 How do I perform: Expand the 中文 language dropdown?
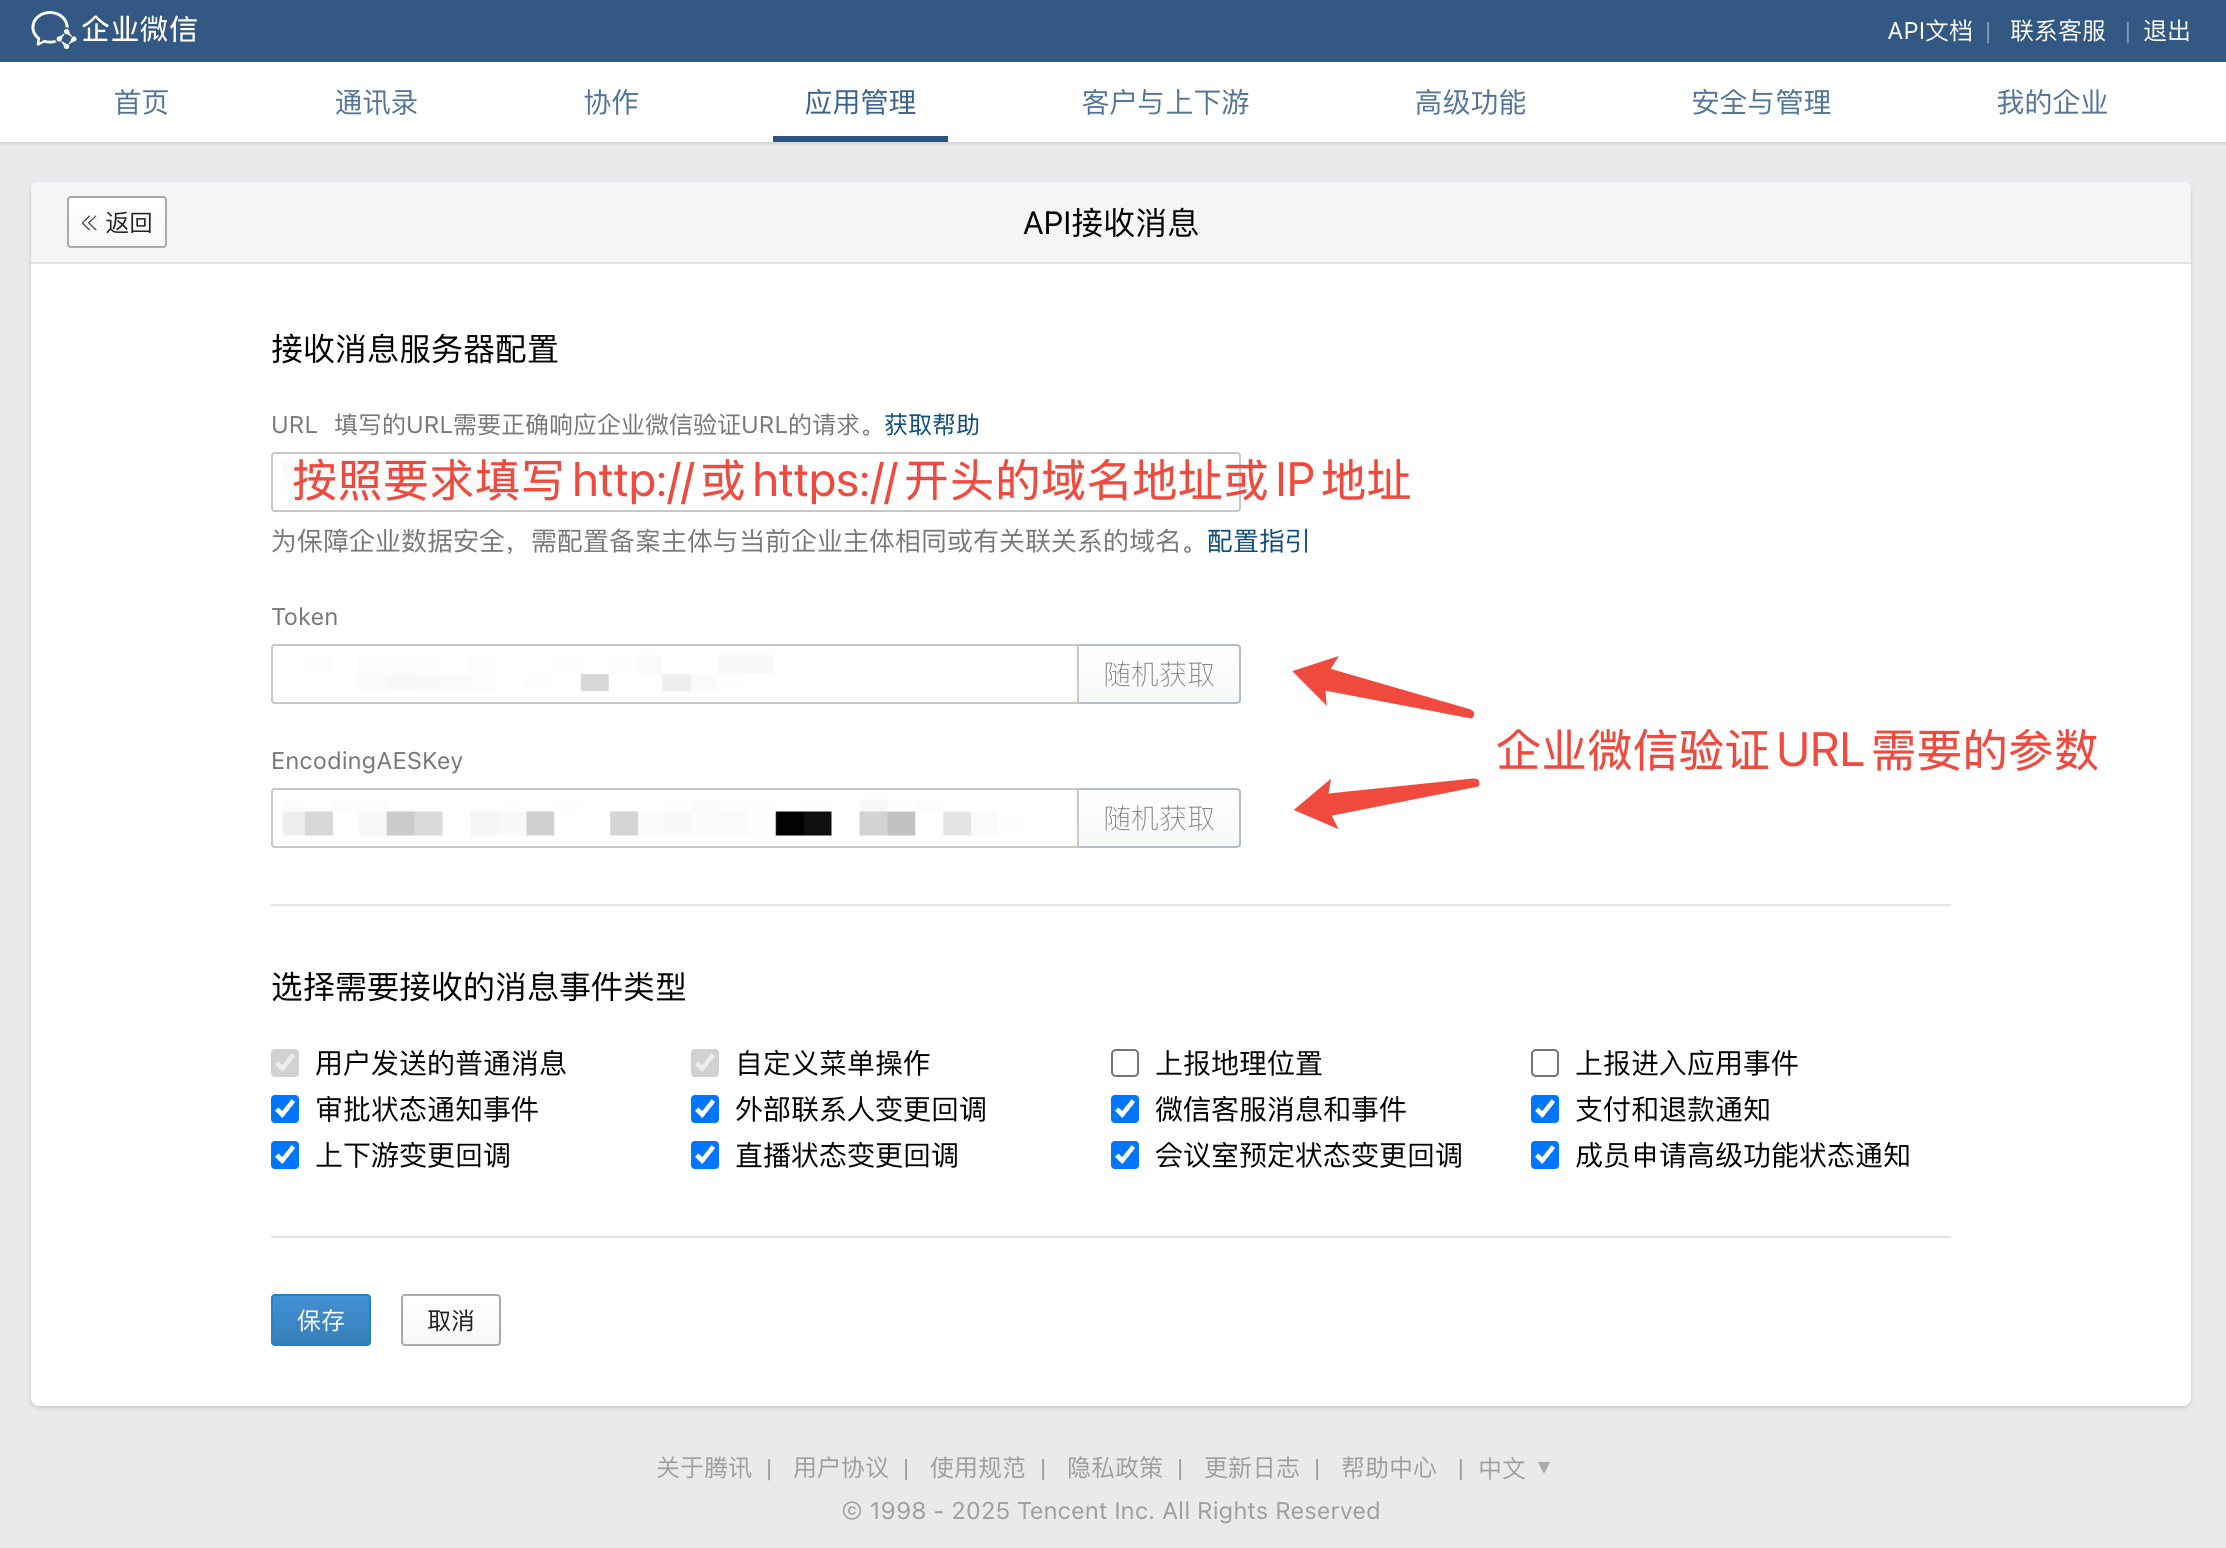[x=1514, y=1468]
